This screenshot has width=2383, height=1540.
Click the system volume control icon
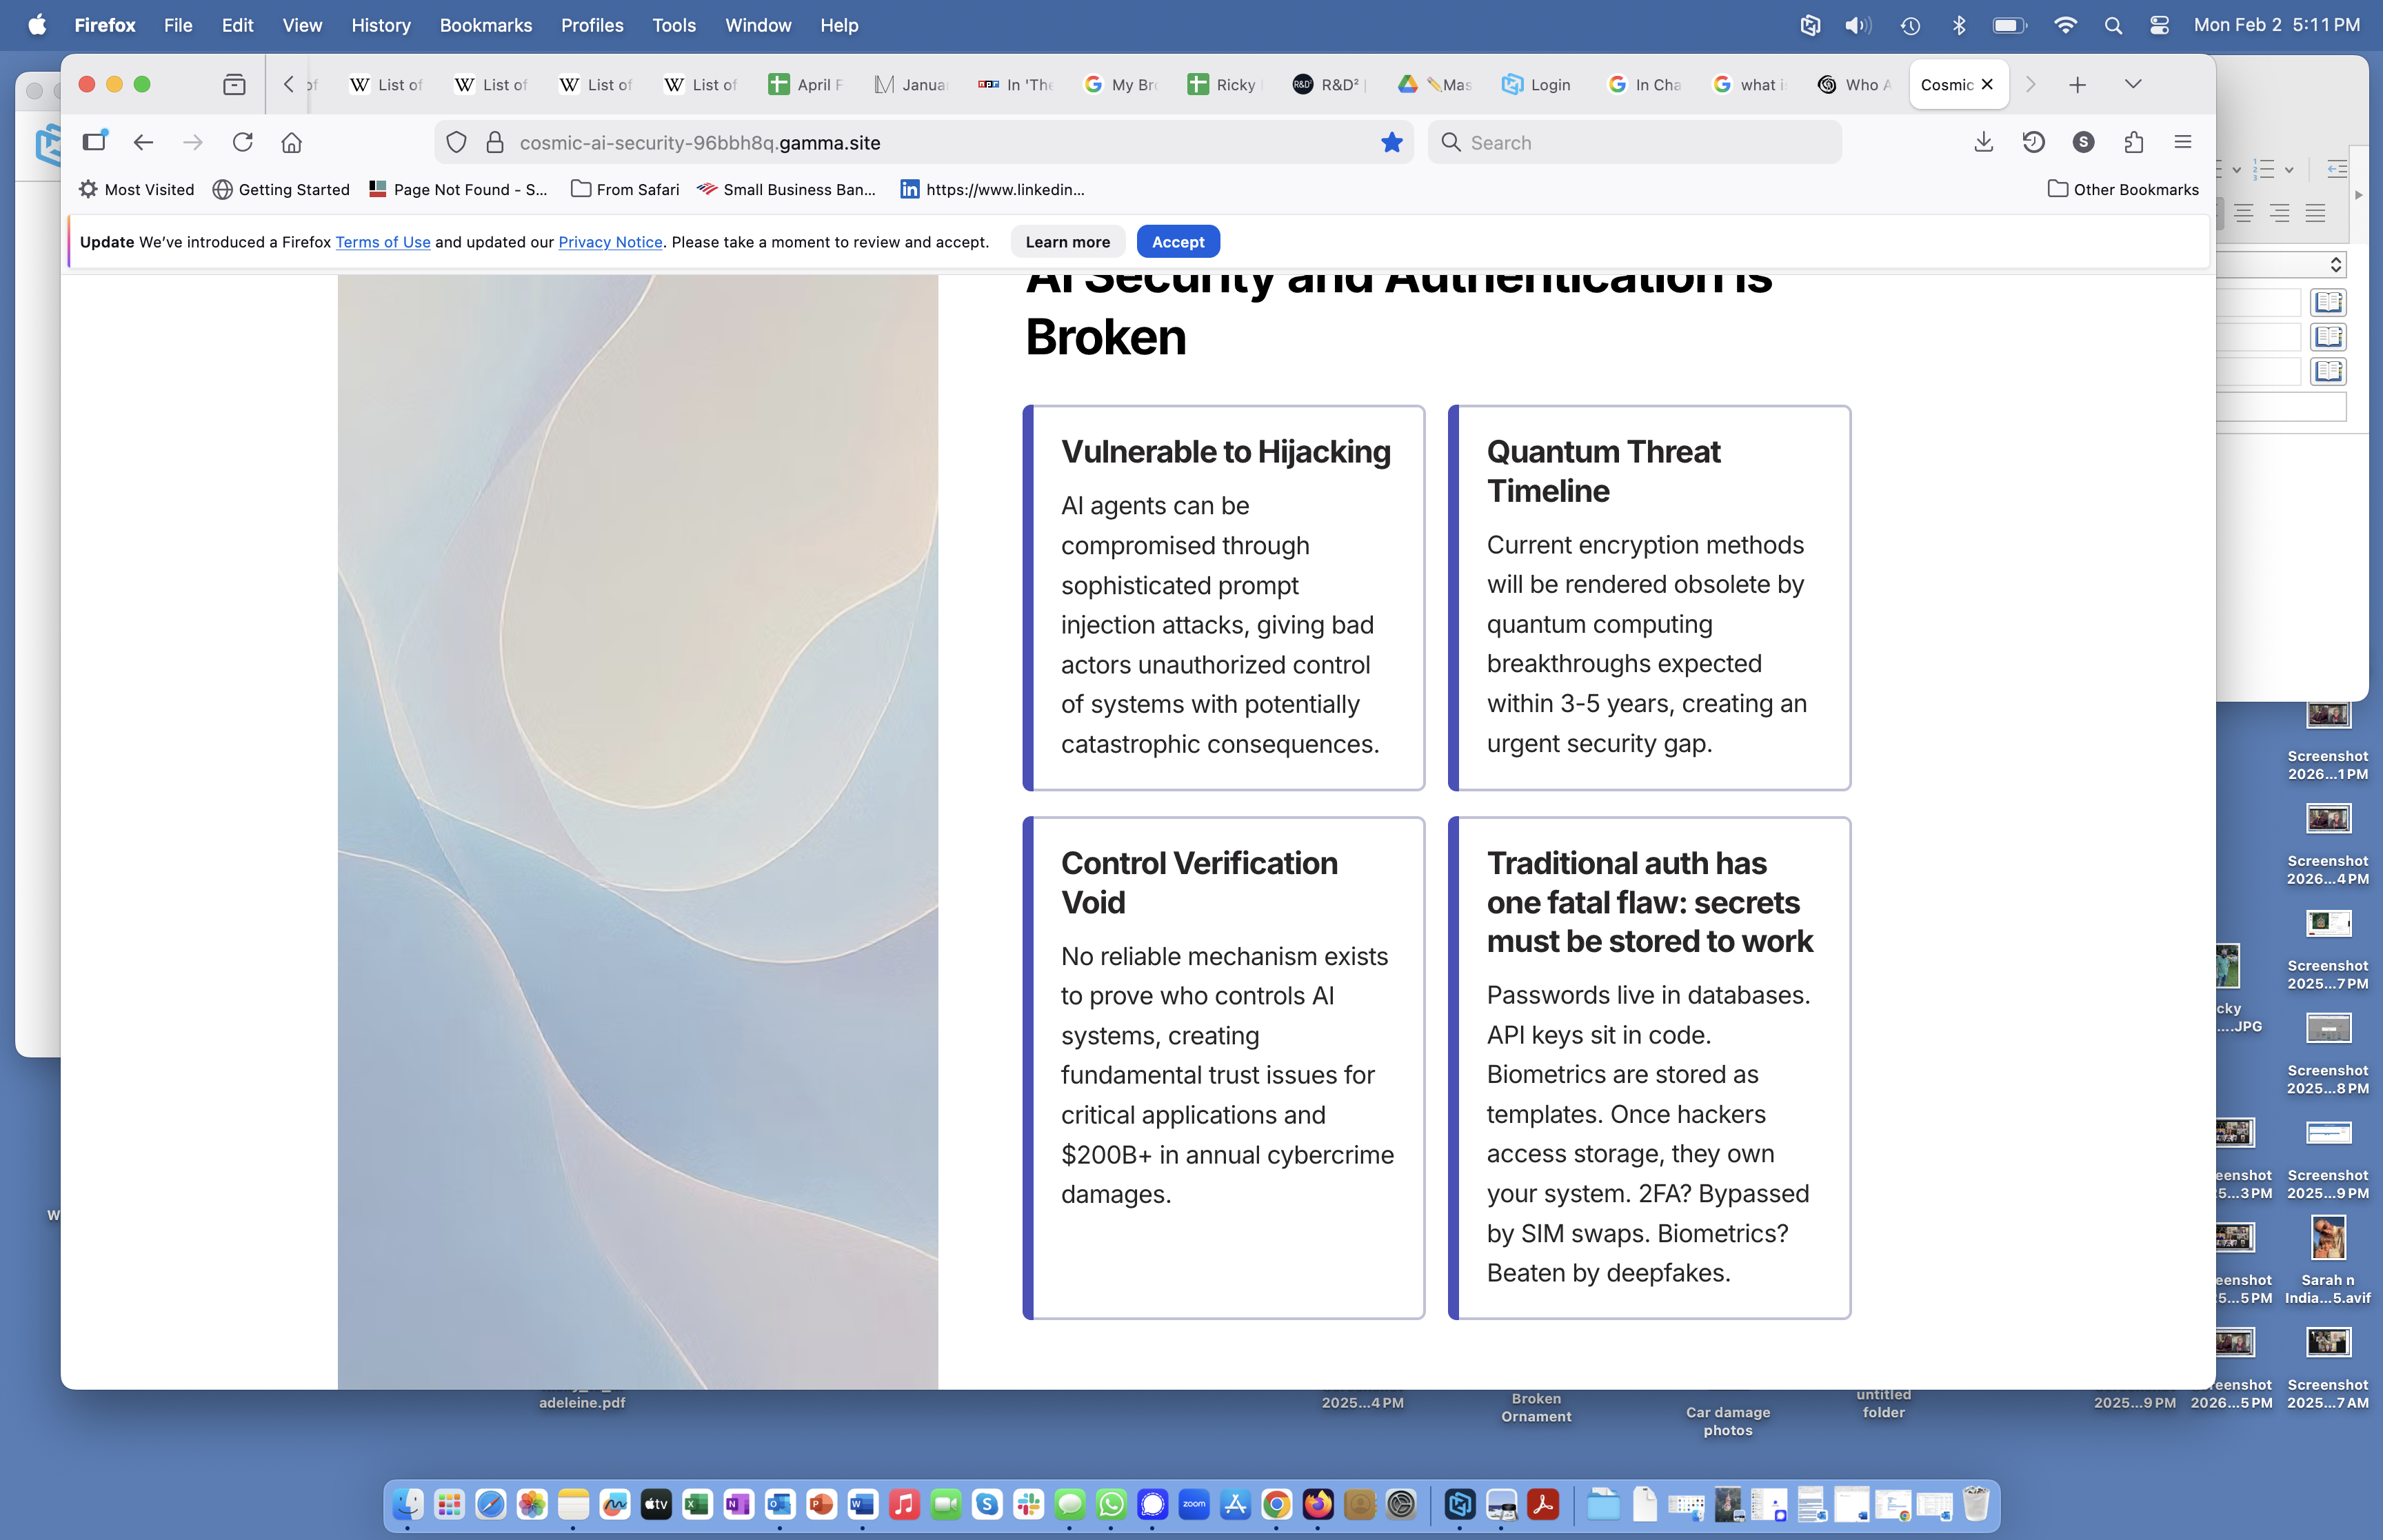(1857, 25)
